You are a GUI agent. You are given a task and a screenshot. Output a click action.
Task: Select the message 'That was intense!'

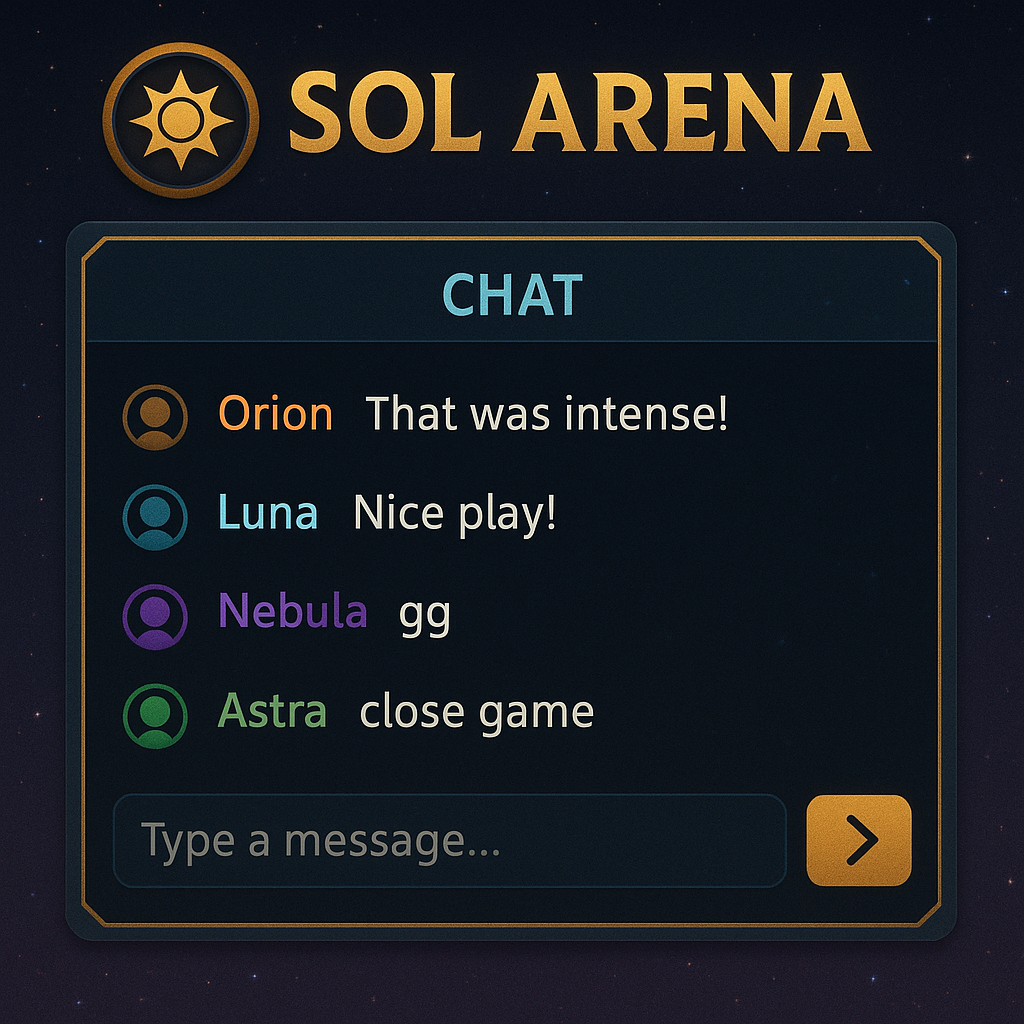[x=548, y=413]
